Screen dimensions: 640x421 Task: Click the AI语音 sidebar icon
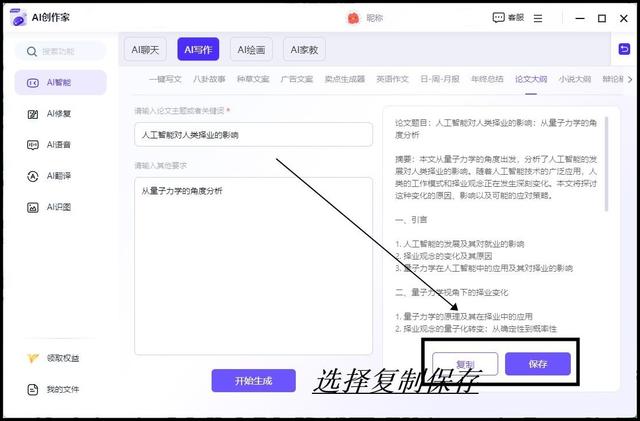pos(33,145)
